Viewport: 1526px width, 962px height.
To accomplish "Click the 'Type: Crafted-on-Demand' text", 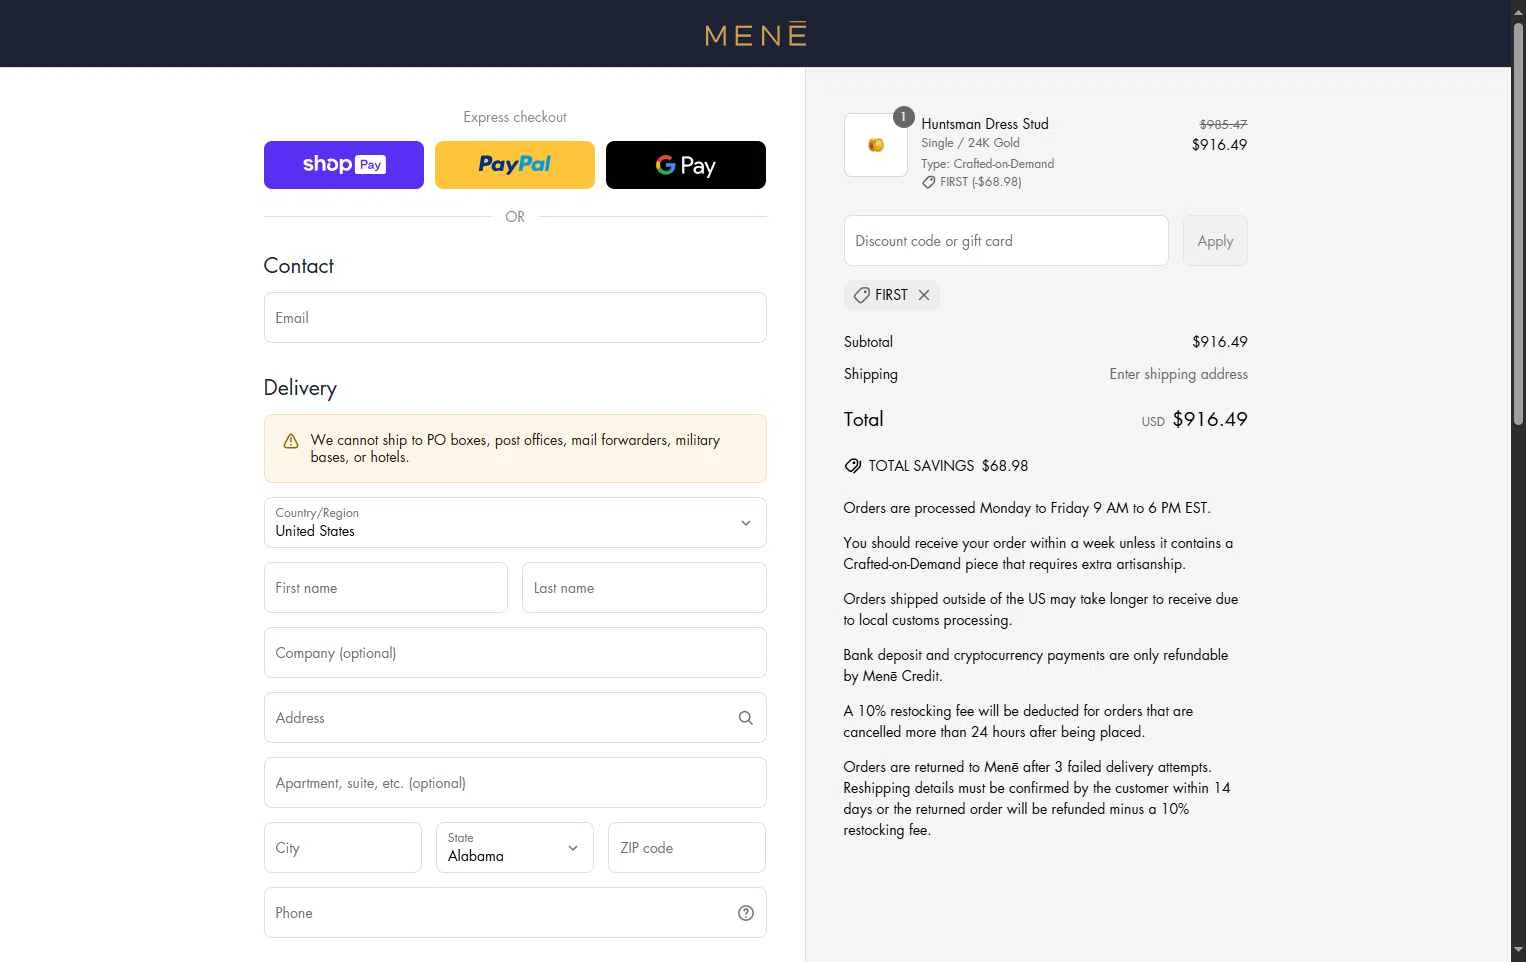I will [988, 164].
